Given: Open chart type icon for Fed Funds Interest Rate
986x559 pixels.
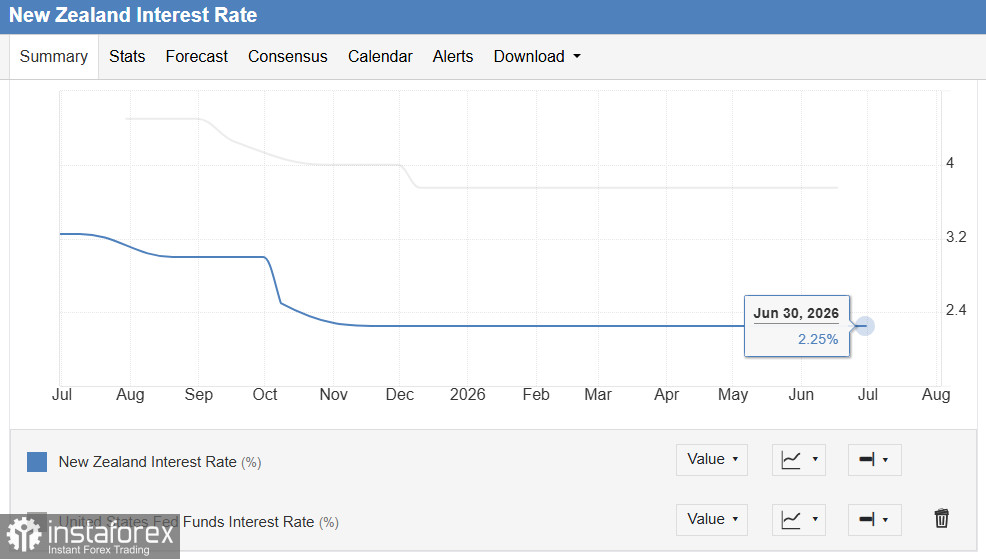Looking at the screenshot, I should 799,519.
